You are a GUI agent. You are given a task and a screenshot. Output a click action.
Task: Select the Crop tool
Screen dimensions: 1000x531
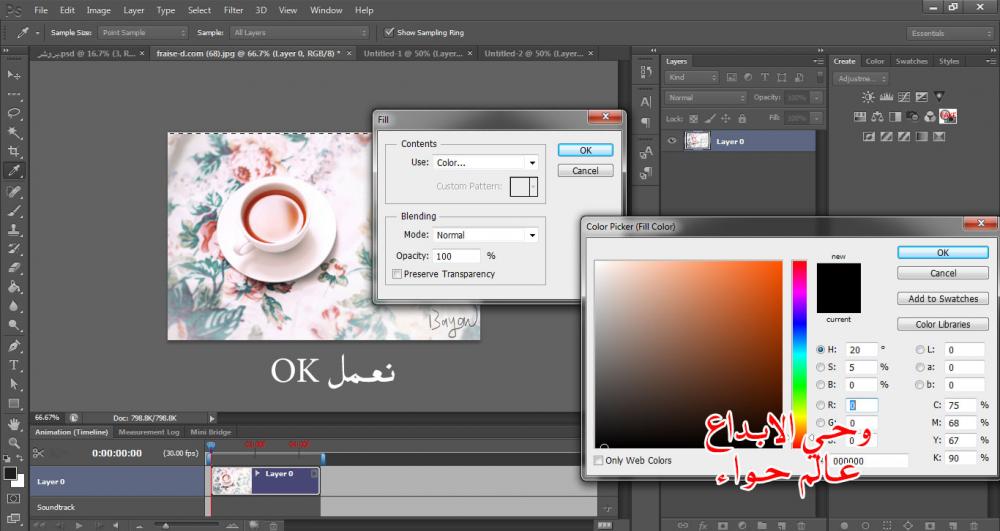click(x=14, y=151)
